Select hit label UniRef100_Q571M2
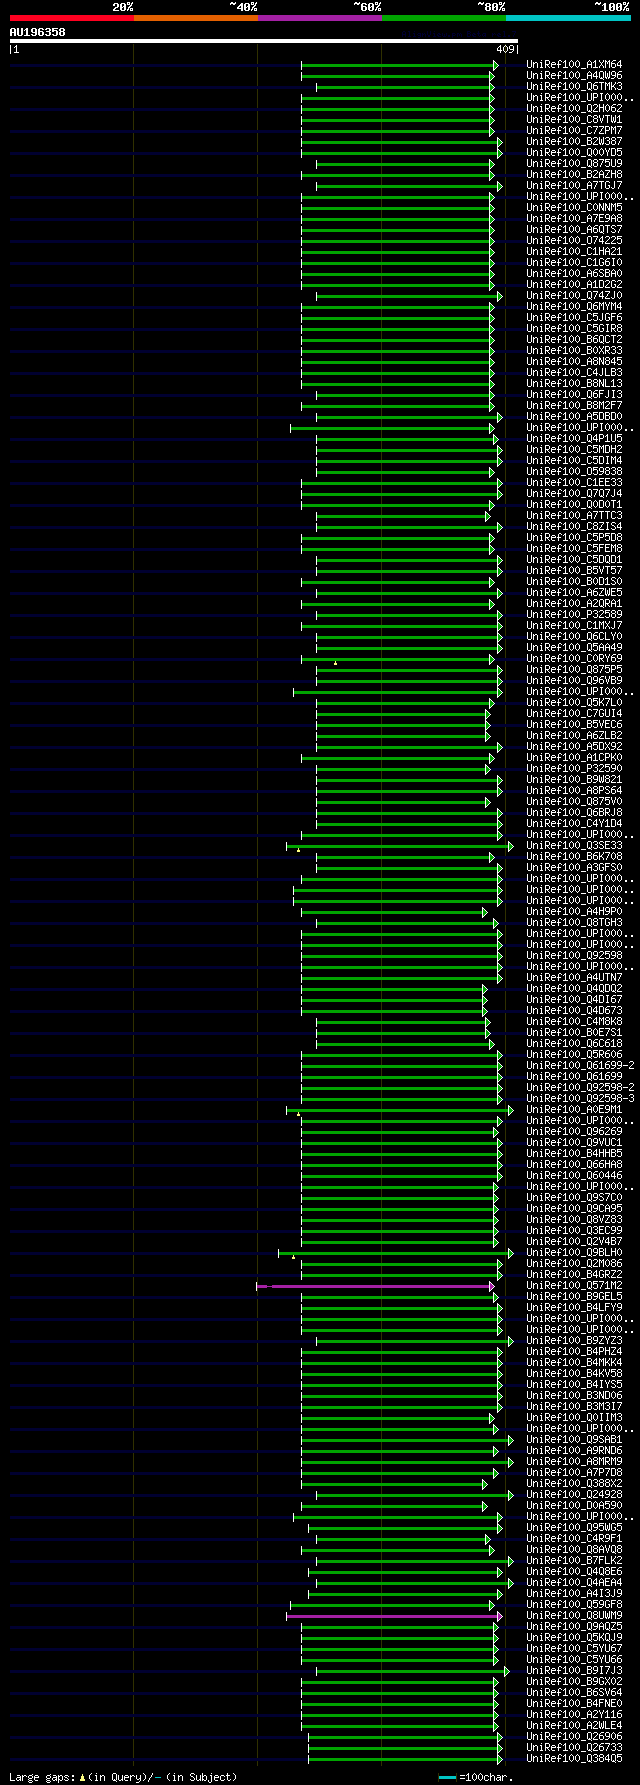The image size is (640, 1785). tap(574, 1286)
